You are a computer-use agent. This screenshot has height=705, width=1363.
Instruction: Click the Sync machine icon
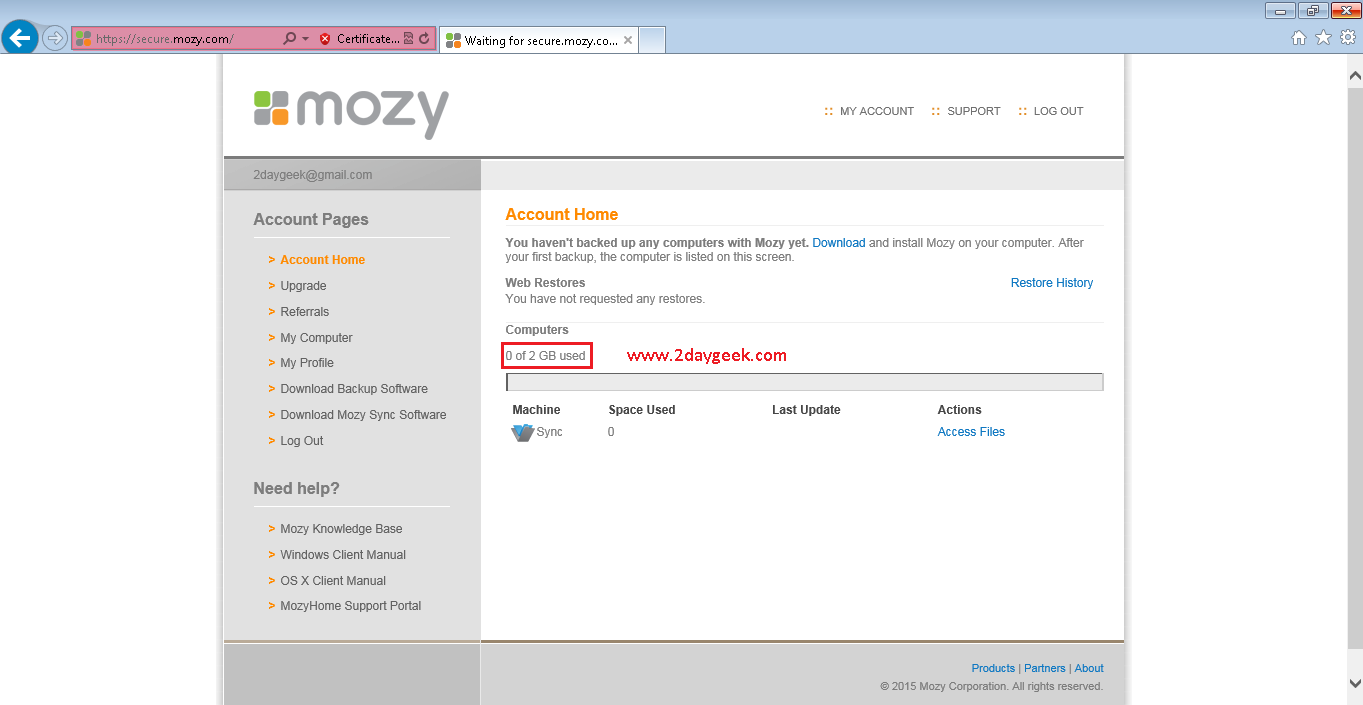[x=522, y=432]
